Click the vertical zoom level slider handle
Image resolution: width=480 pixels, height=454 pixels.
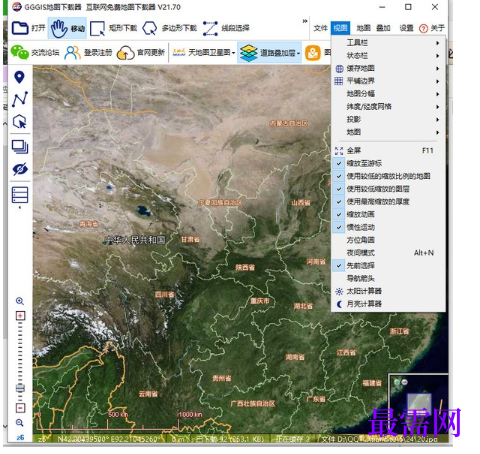(x=20, y=388)
